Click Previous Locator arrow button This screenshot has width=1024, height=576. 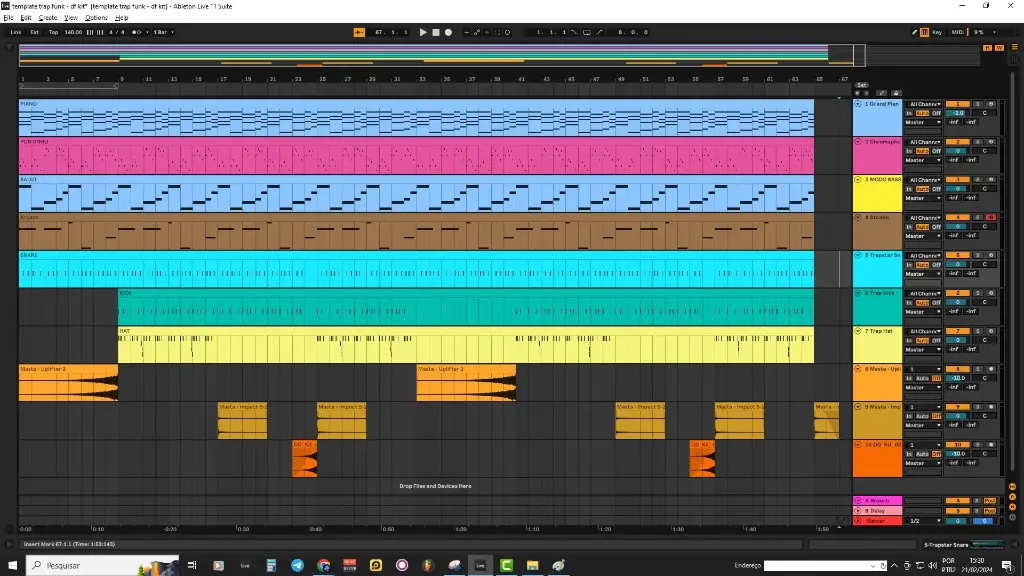pyautogui.click(x=857, y=93)
